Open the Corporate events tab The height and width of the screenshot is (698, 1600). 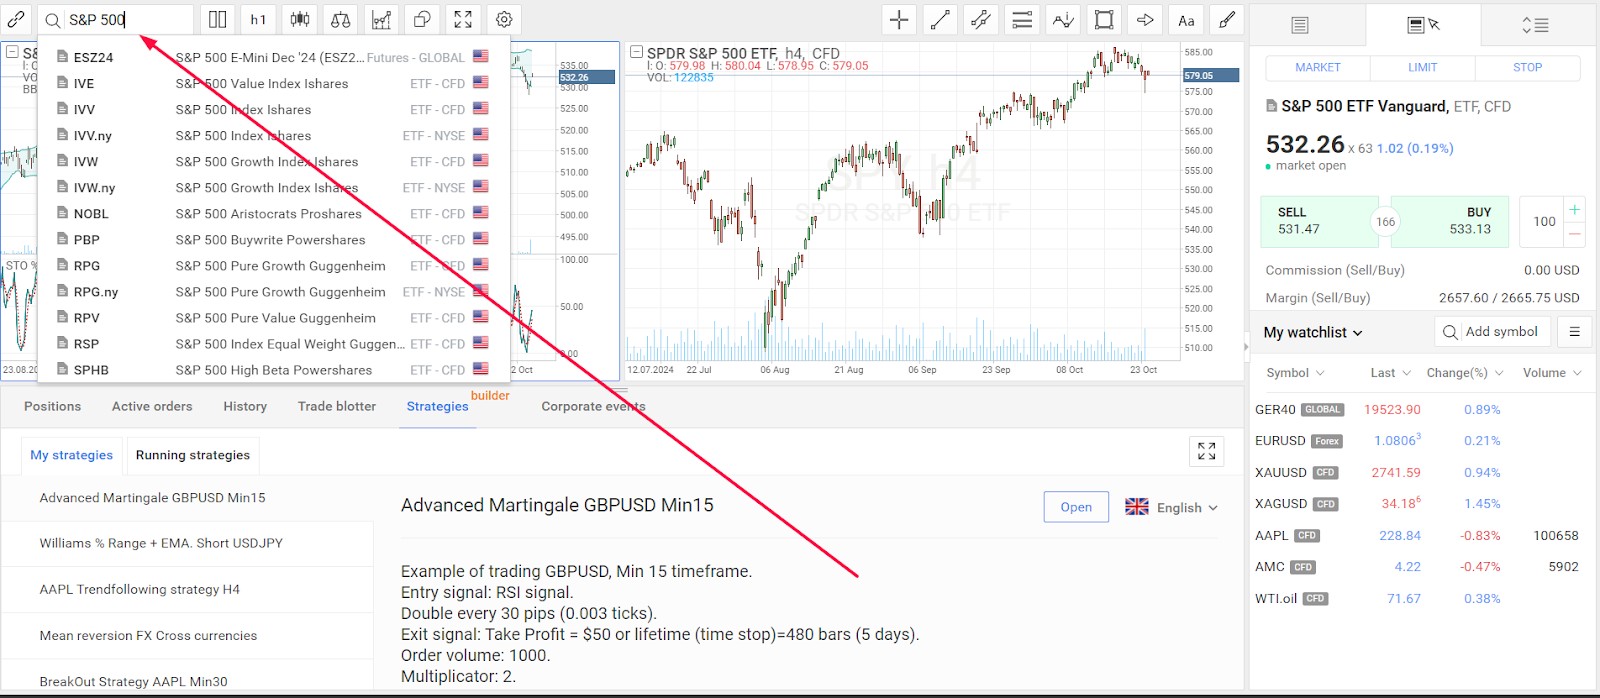pos(593,406)
